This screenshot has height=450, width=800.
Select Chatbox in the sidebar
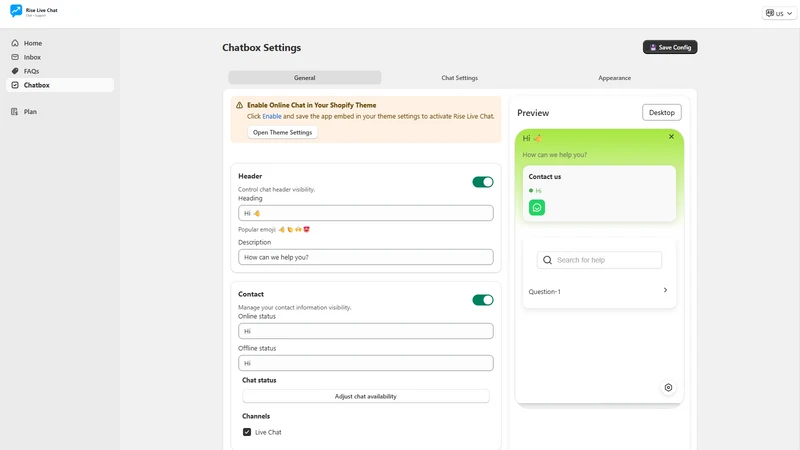click(x=60, y=85)
